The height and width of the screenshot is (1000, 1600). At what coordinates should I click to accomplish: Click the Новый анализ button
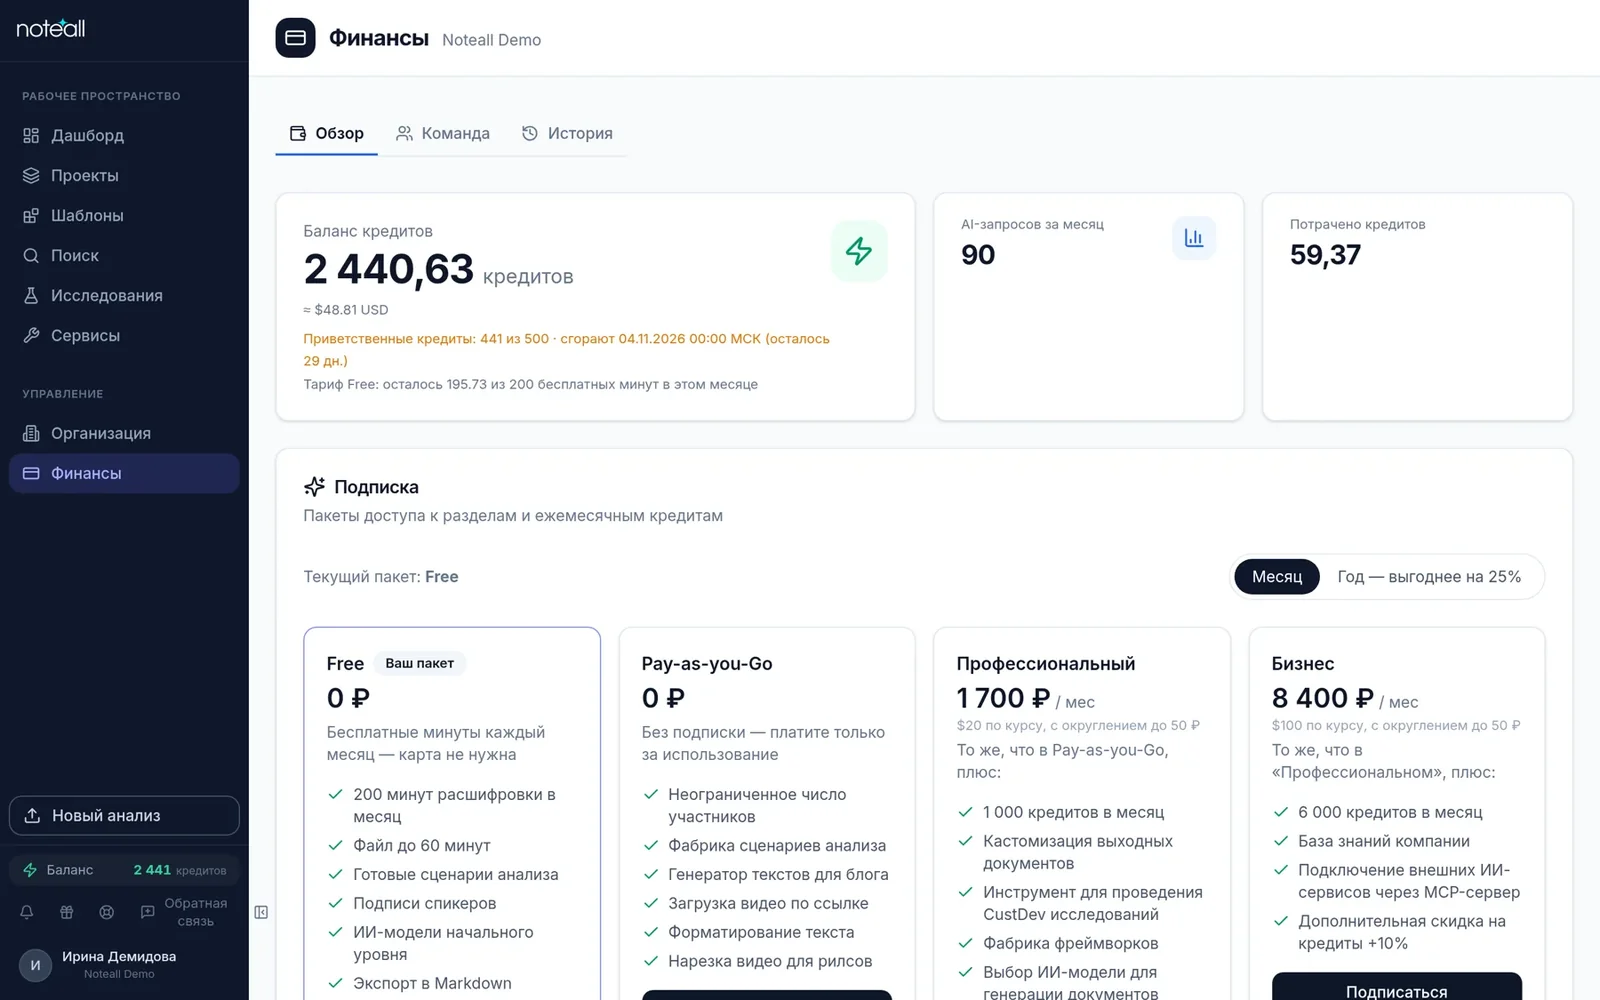[124, 815]
